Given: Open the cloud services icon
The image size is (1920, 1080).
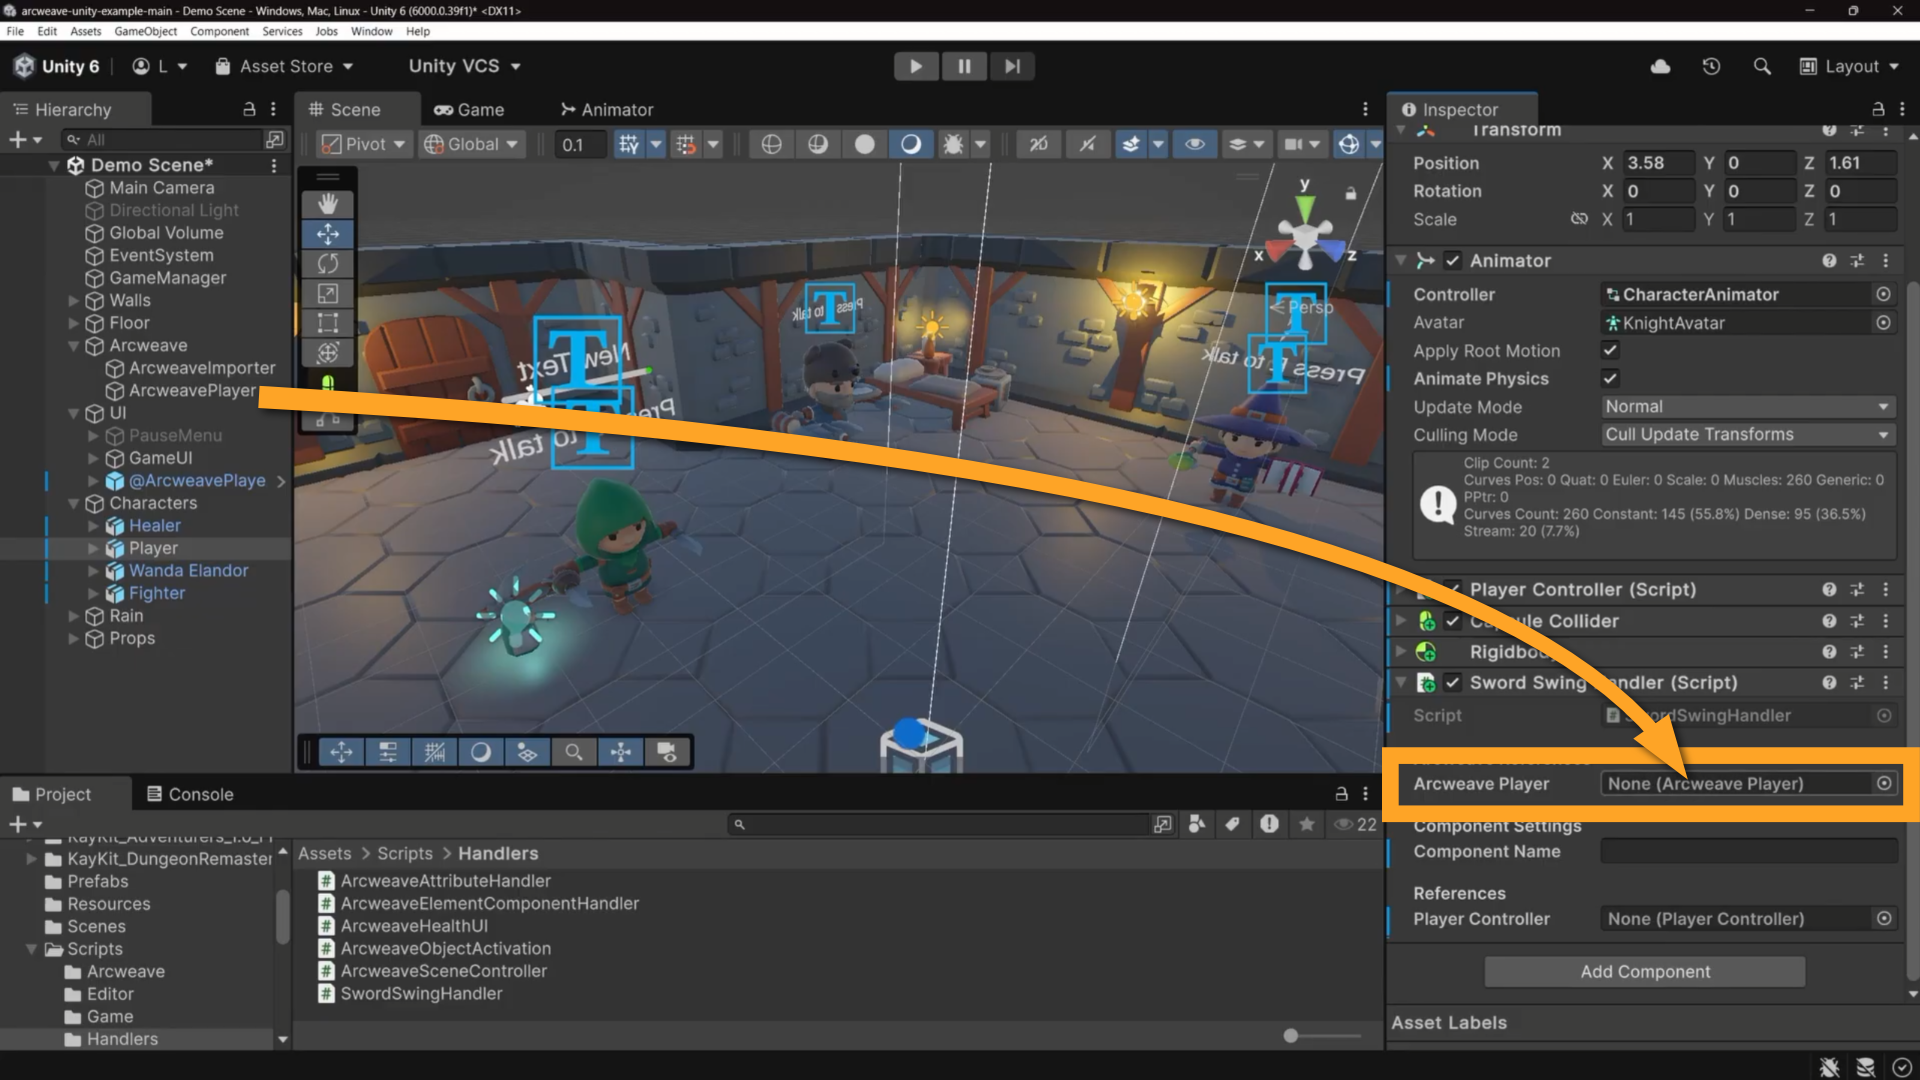Looking at the screenshot, I should (1660, 66).
